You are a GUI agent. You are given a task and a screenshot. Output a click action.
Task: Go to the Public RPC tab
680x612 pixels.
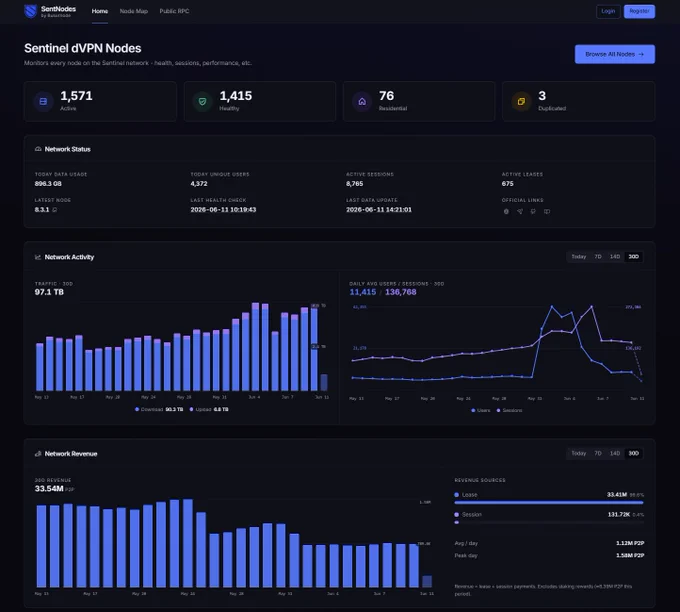tap(174, 11)
